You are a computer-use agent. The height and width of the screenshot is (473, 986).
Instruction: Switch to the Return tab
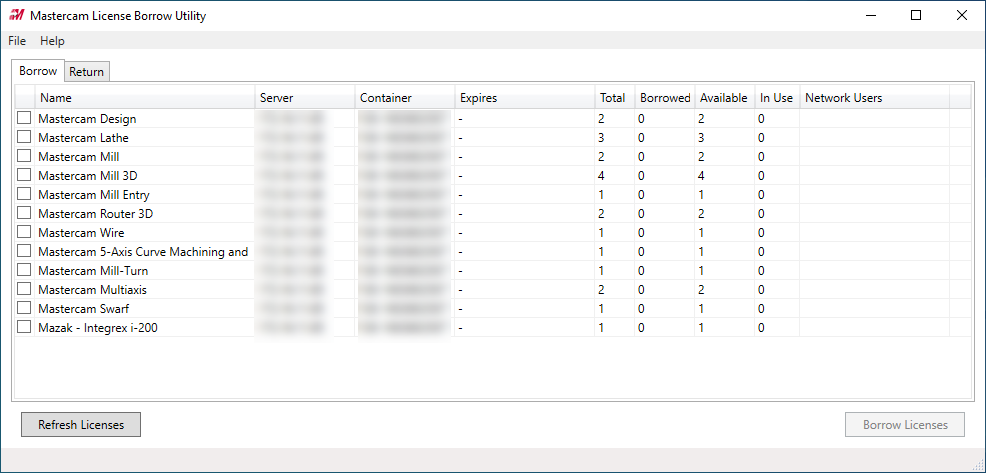(87, 72)
